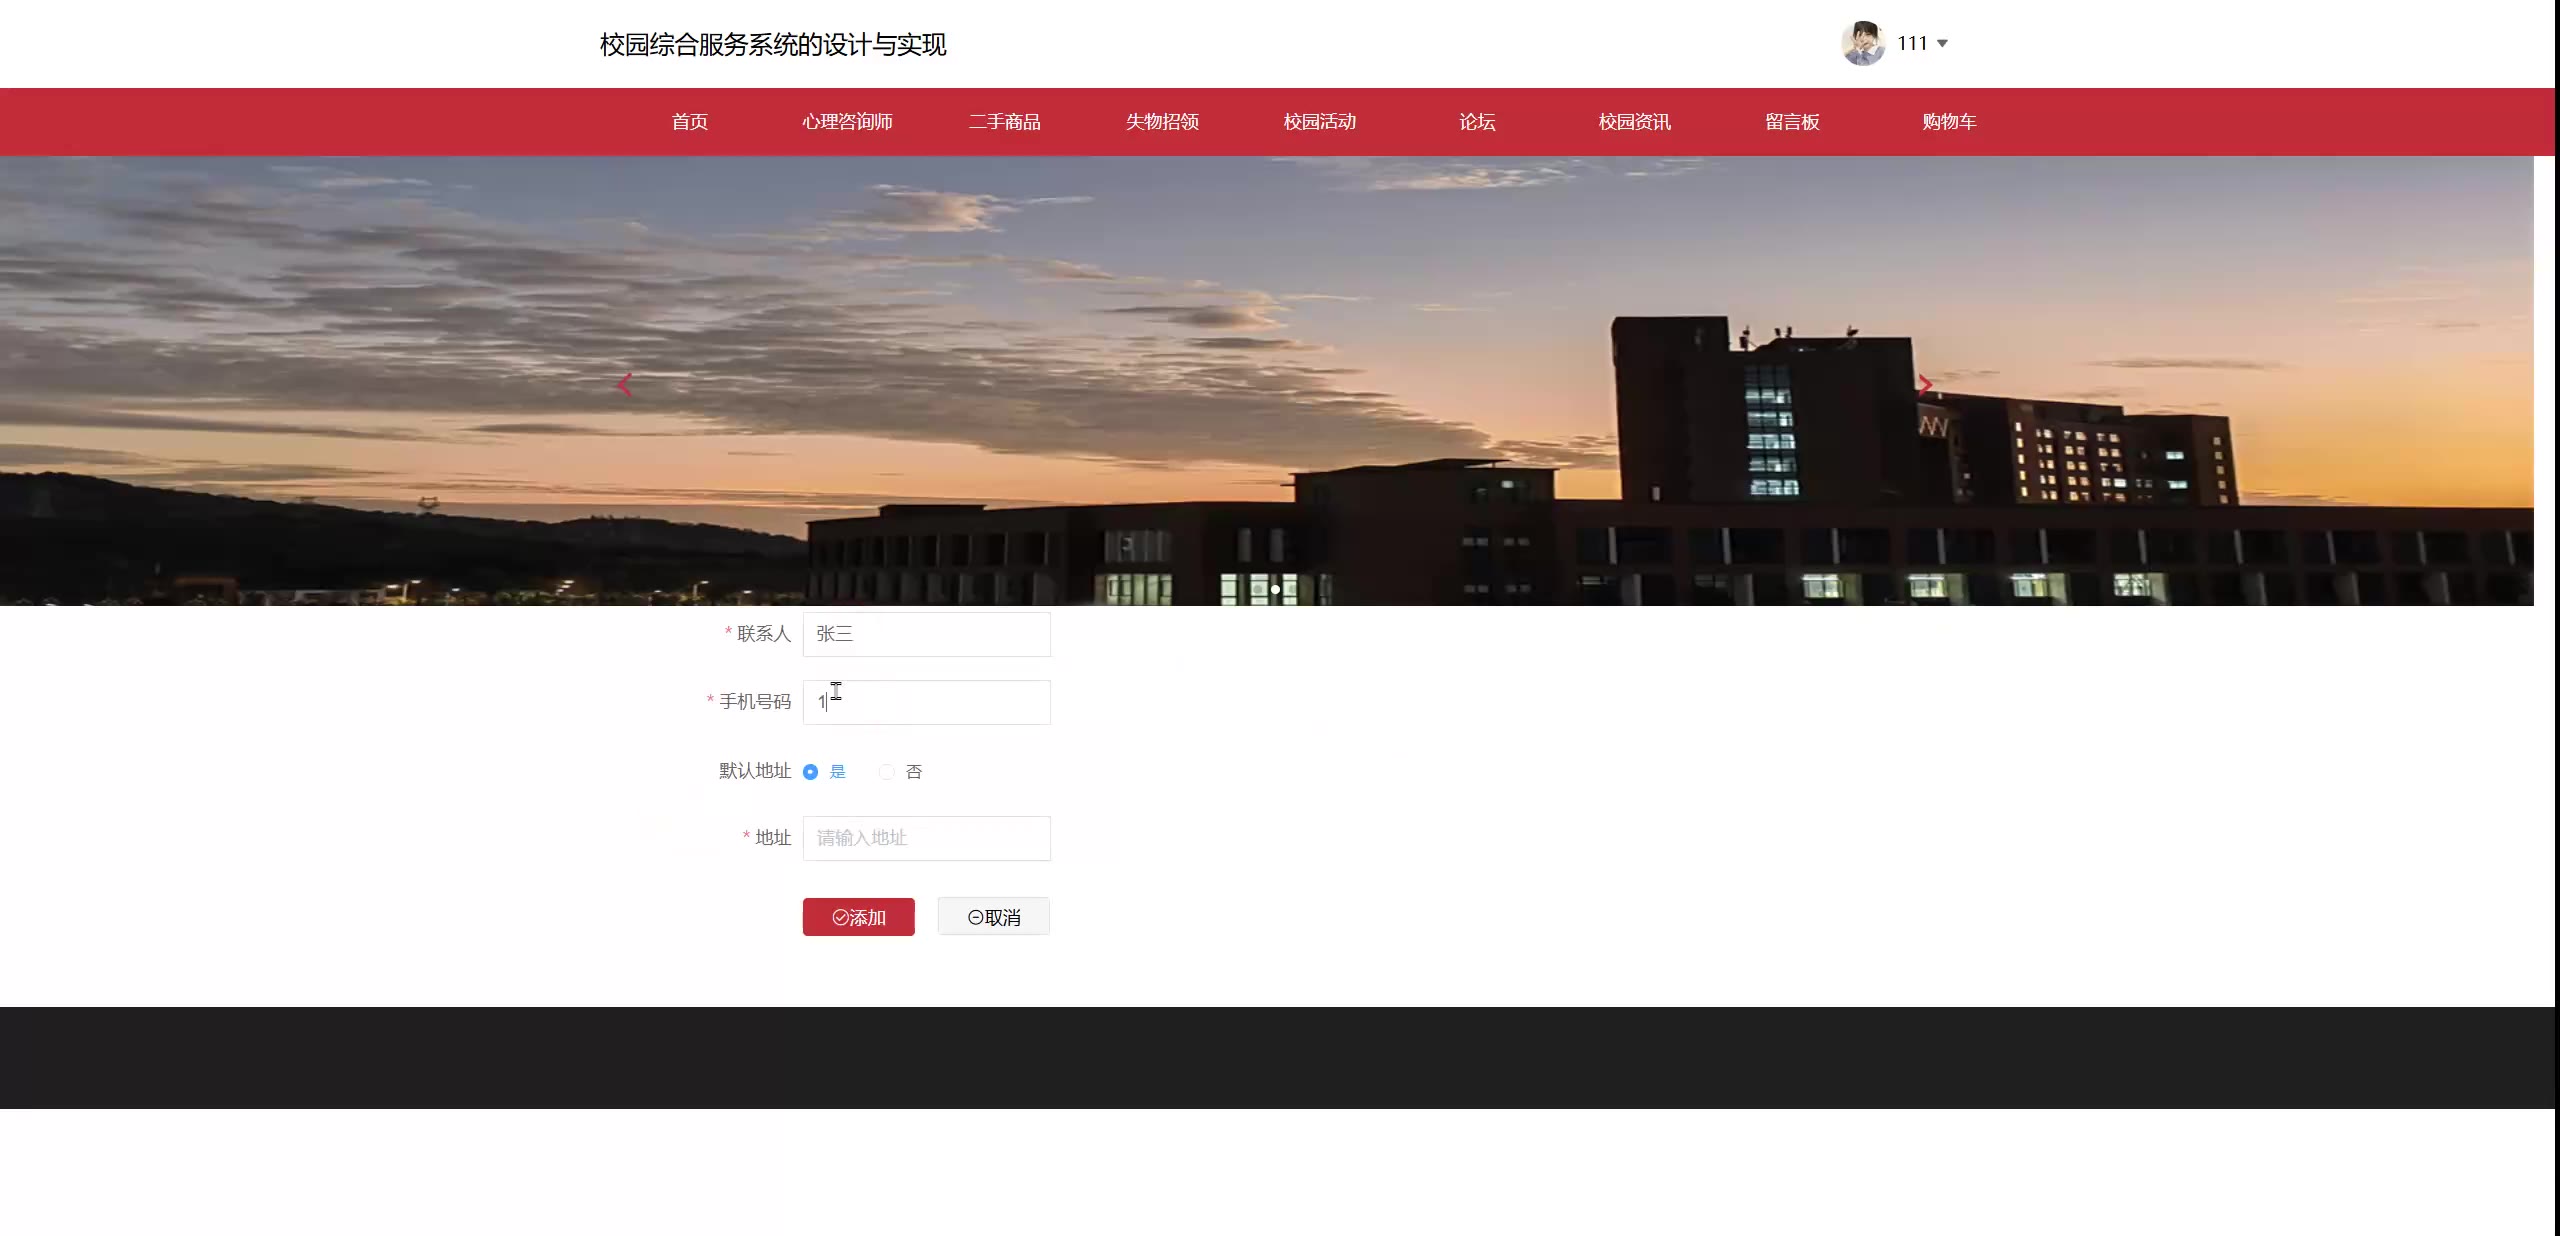Open the 首页 menu item
Screen dimensions: 2560x1236
689,122
